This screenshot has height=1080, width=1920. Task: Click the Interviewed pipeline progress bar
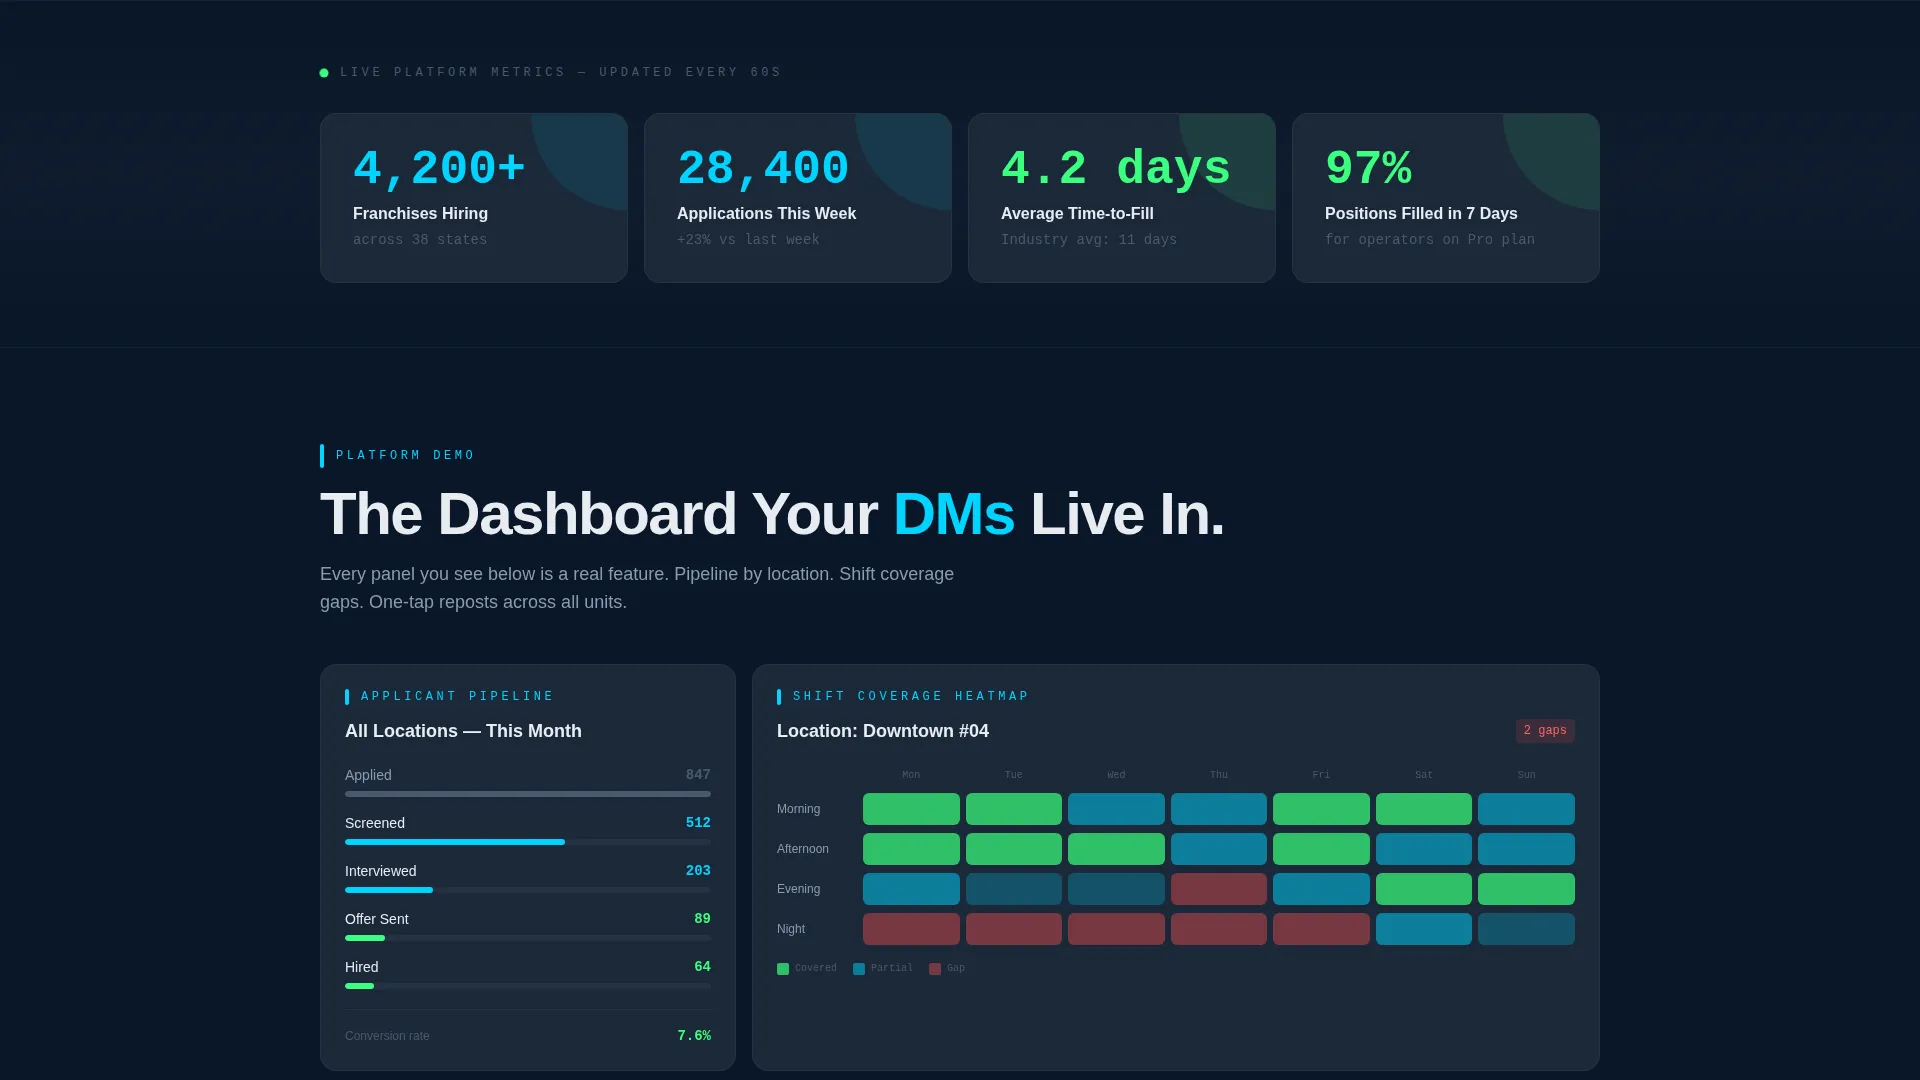click(528, 890)
